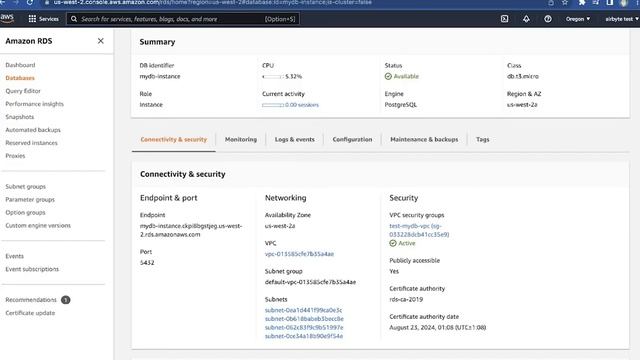Select the PostgreSQL engine value
640x360 pixels.
point(401,105)
